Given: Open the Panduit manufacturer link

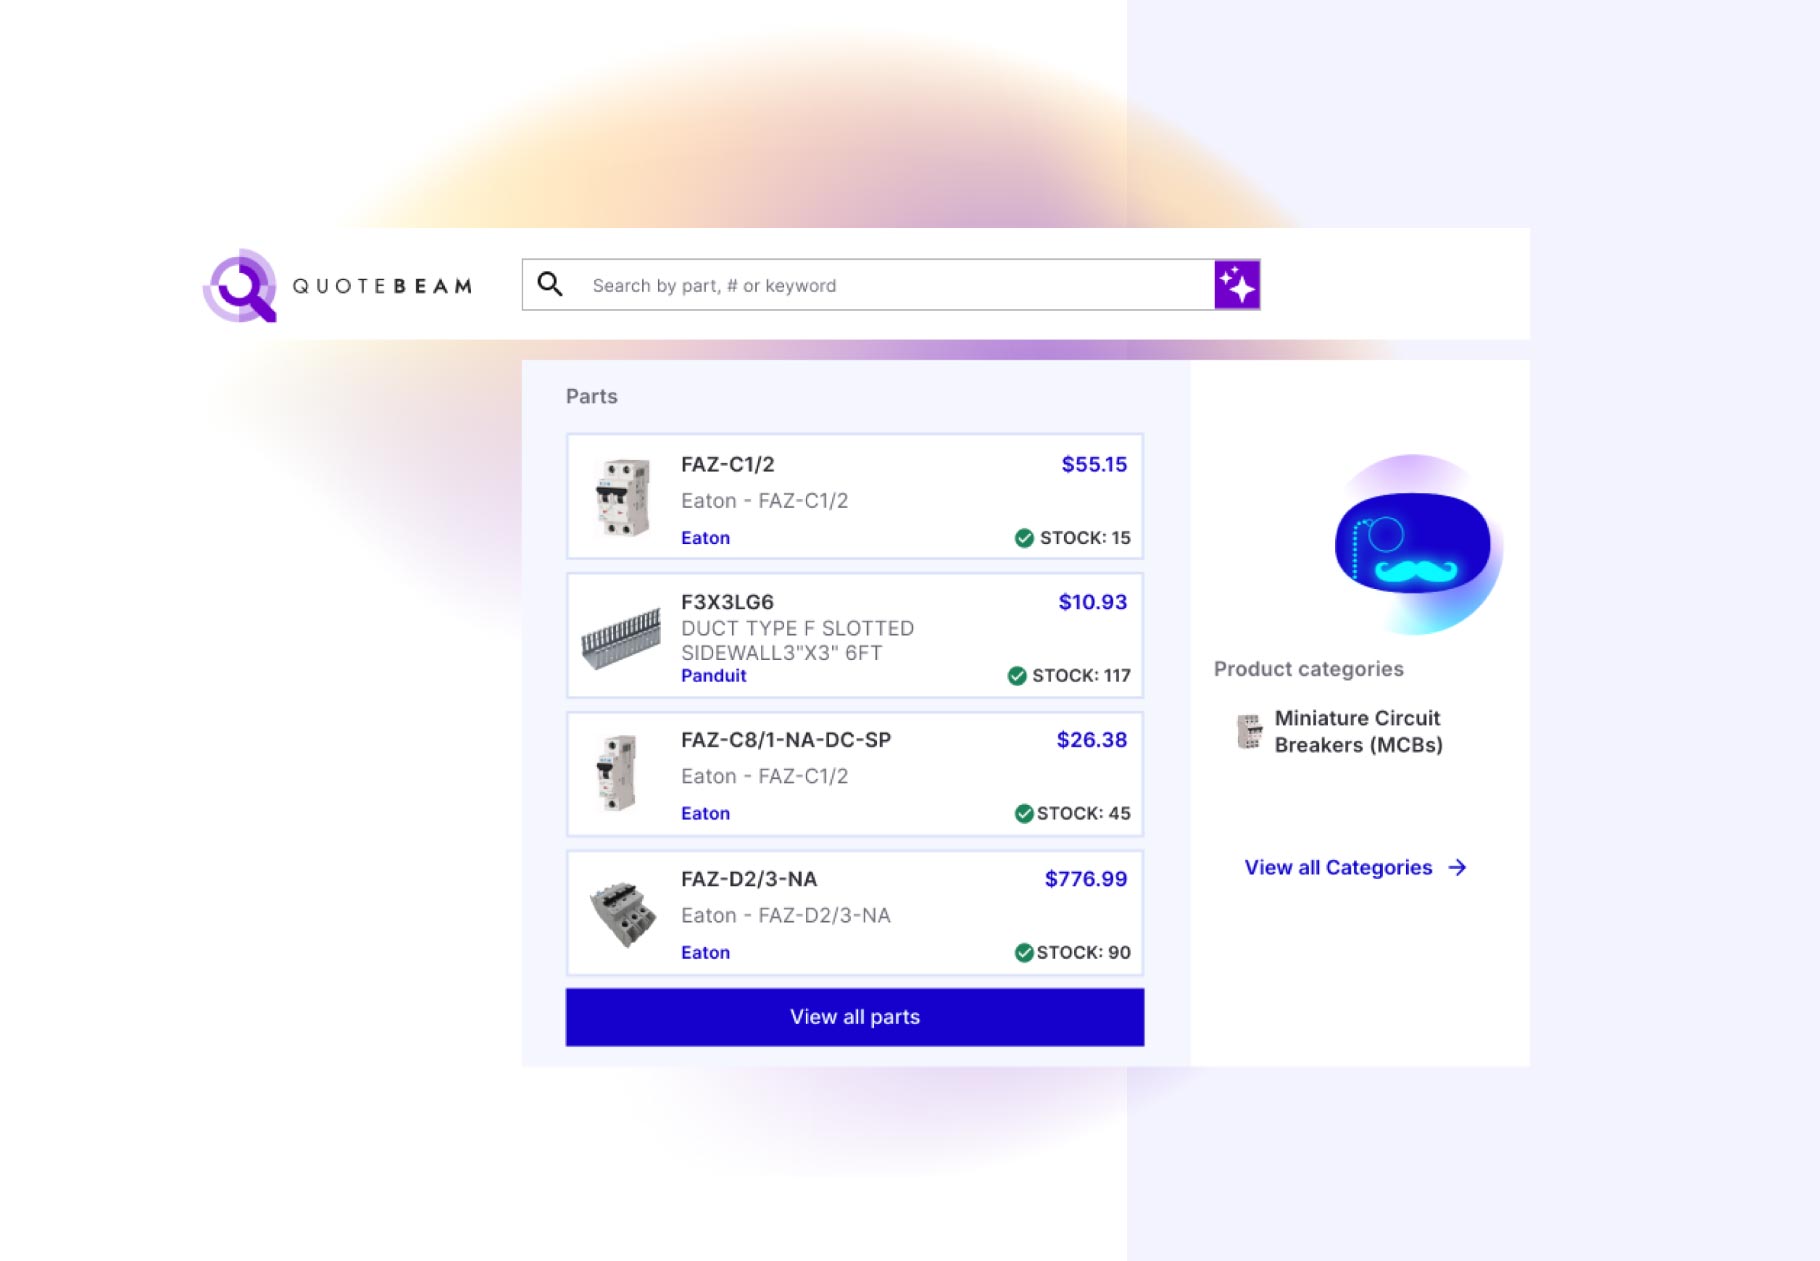Looking at the screenshot, I should point(714,676).
